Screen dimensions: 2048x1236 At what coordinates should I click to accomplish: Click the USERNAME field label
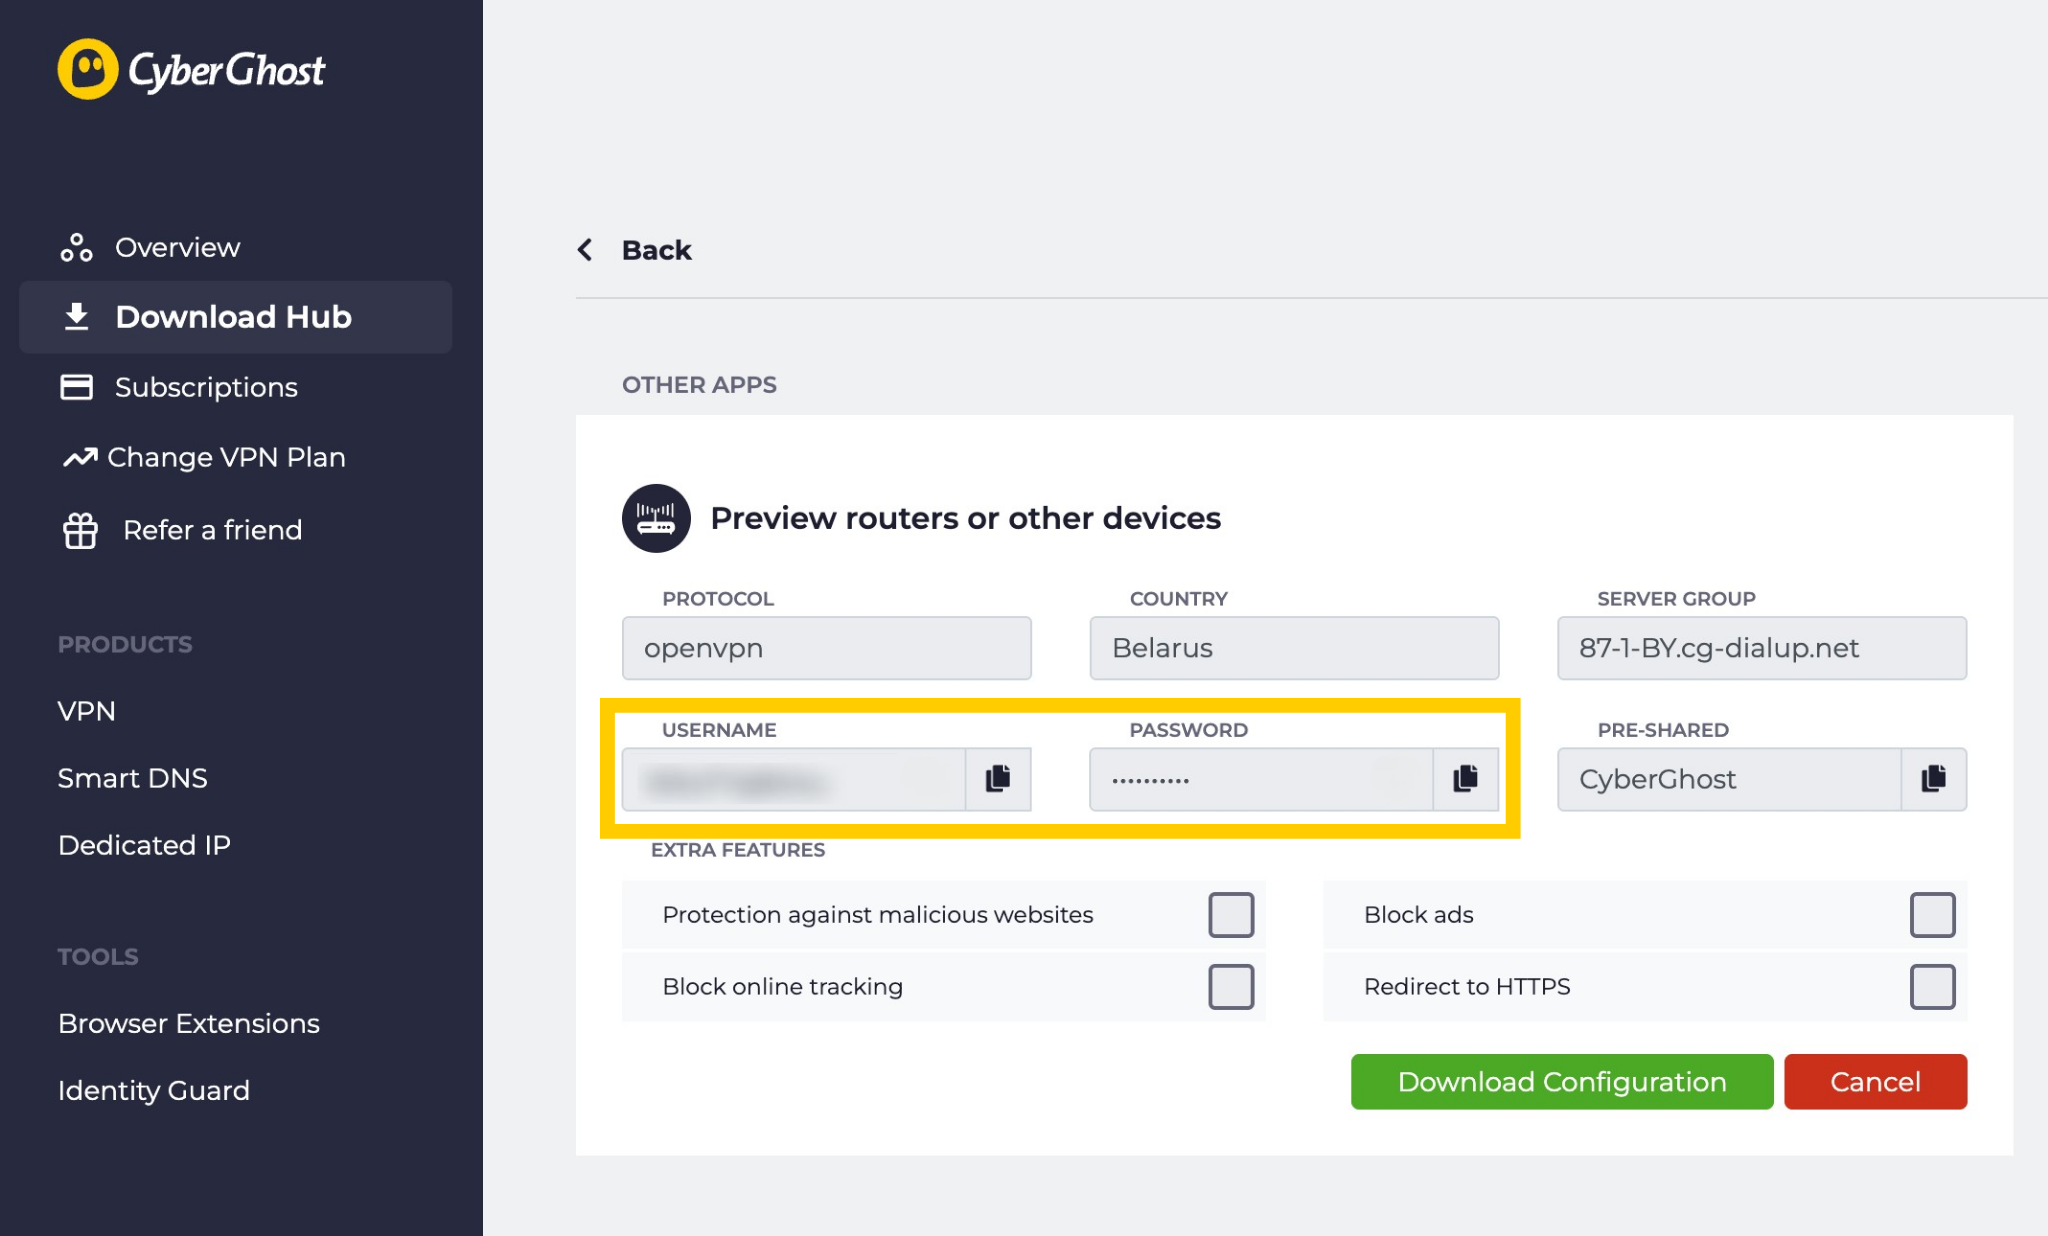(x=719, y=730)
